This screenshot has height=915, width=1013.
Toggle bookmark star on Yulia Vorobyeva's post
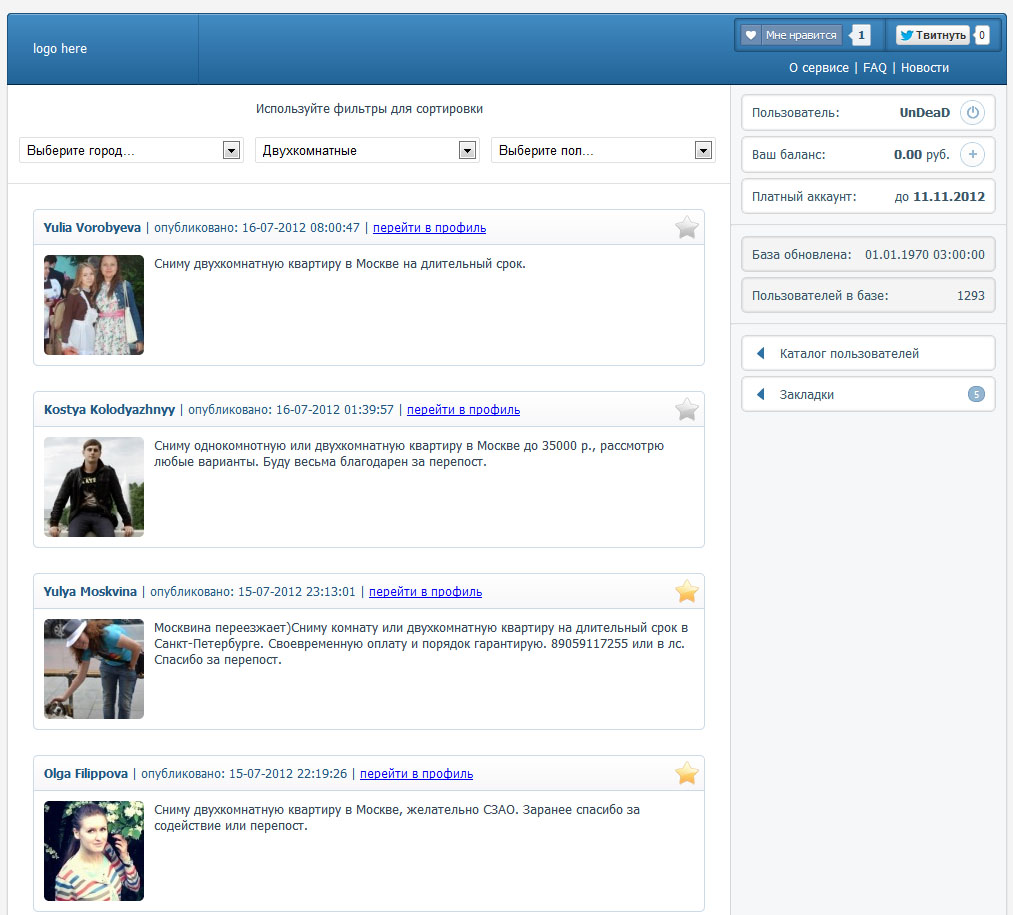pos(686,228)
